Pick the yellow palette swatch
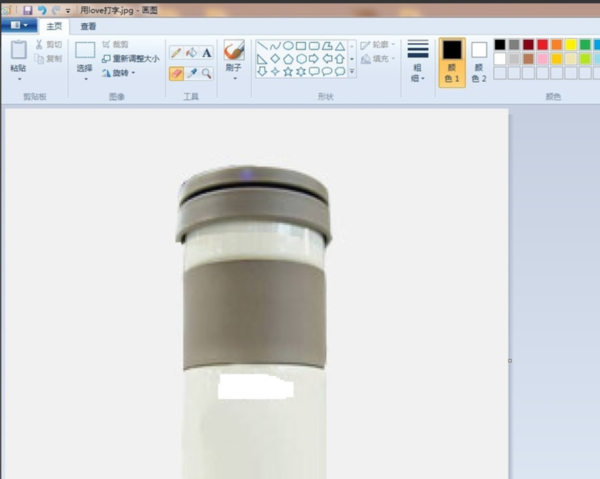Image resolution: width=600 pixels, height=479 pixels. tap(571, 45)
